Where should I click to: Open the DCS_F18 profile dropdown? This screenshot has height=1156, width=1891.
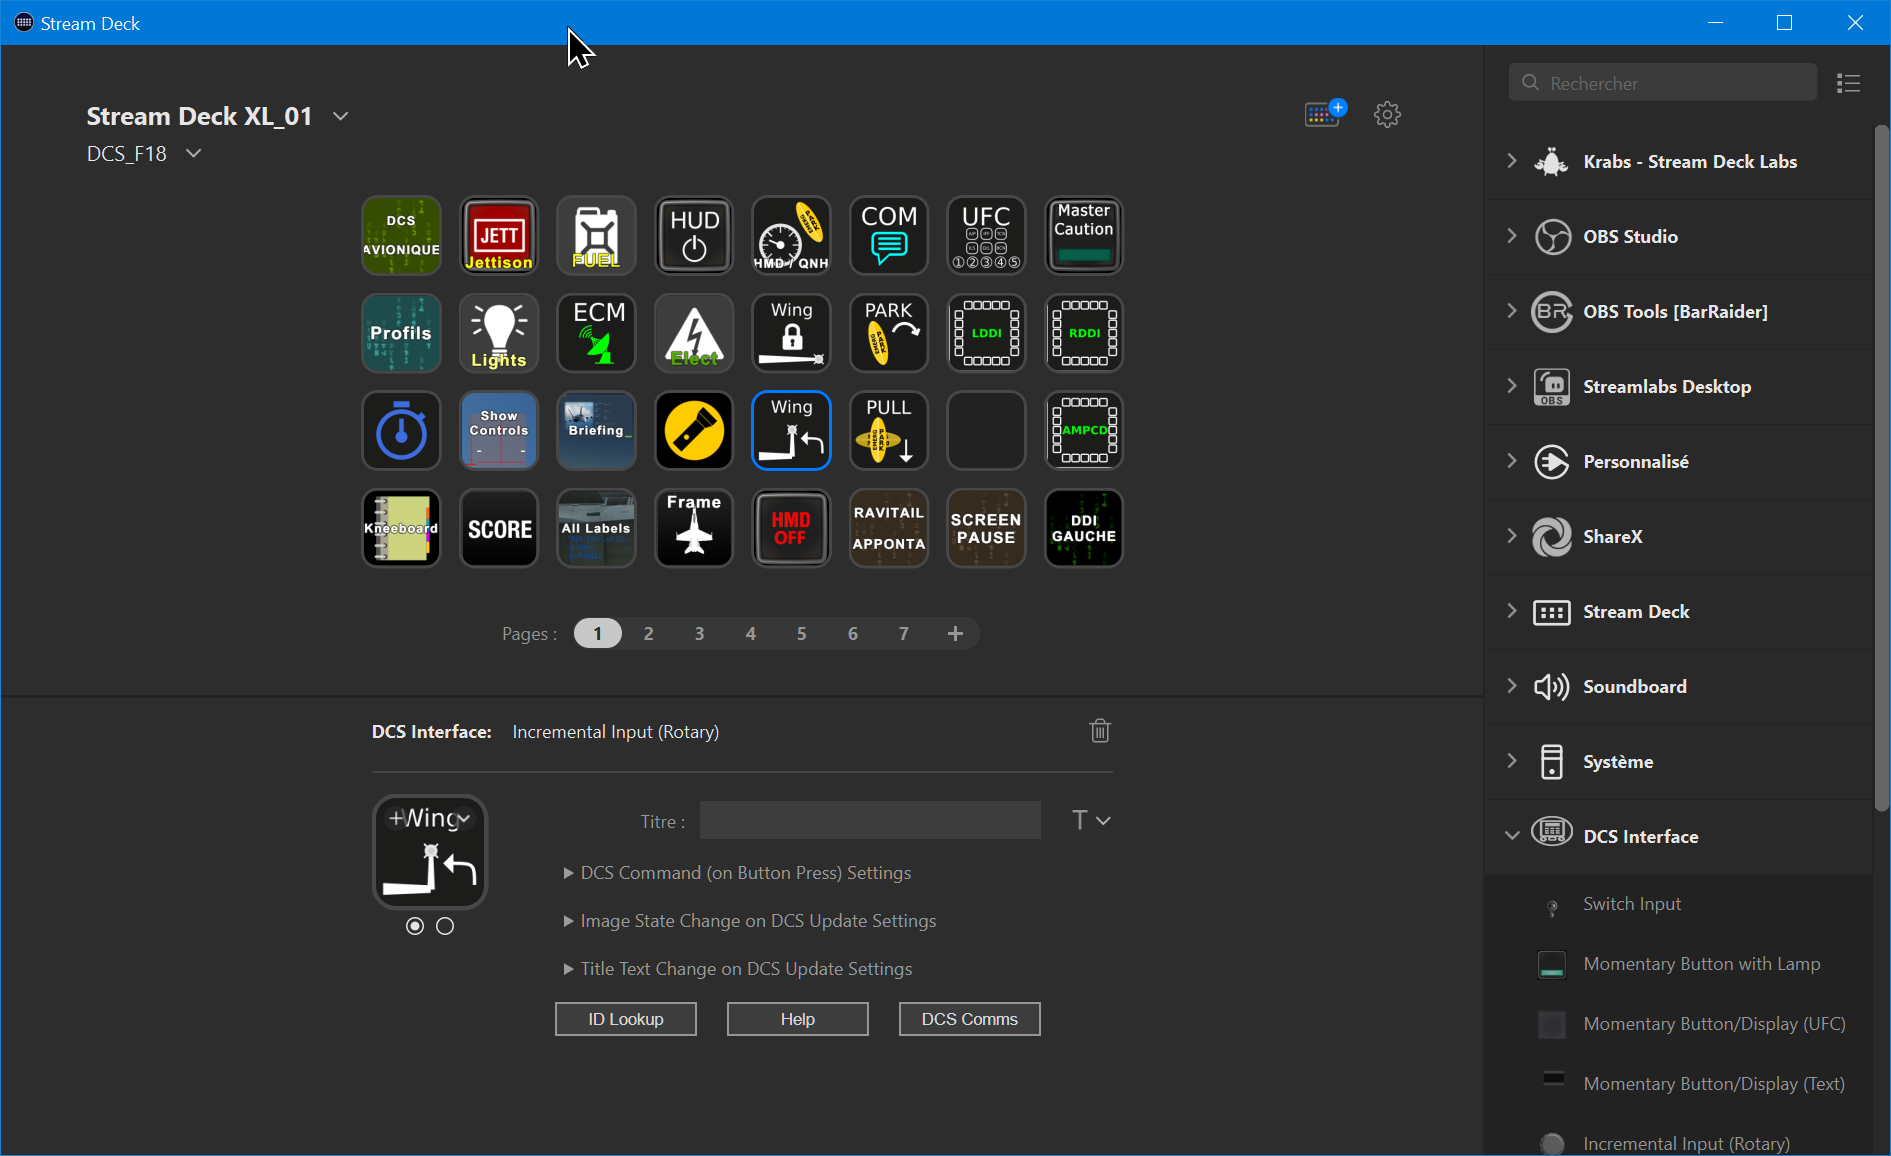click(x=193, y=153)
